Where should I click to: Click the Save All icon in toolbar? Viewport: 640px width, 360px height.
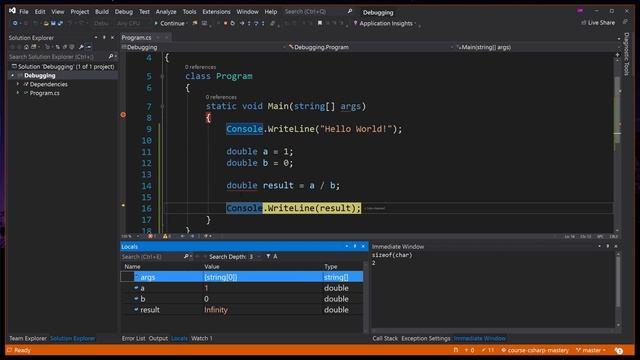click(60, 23)
